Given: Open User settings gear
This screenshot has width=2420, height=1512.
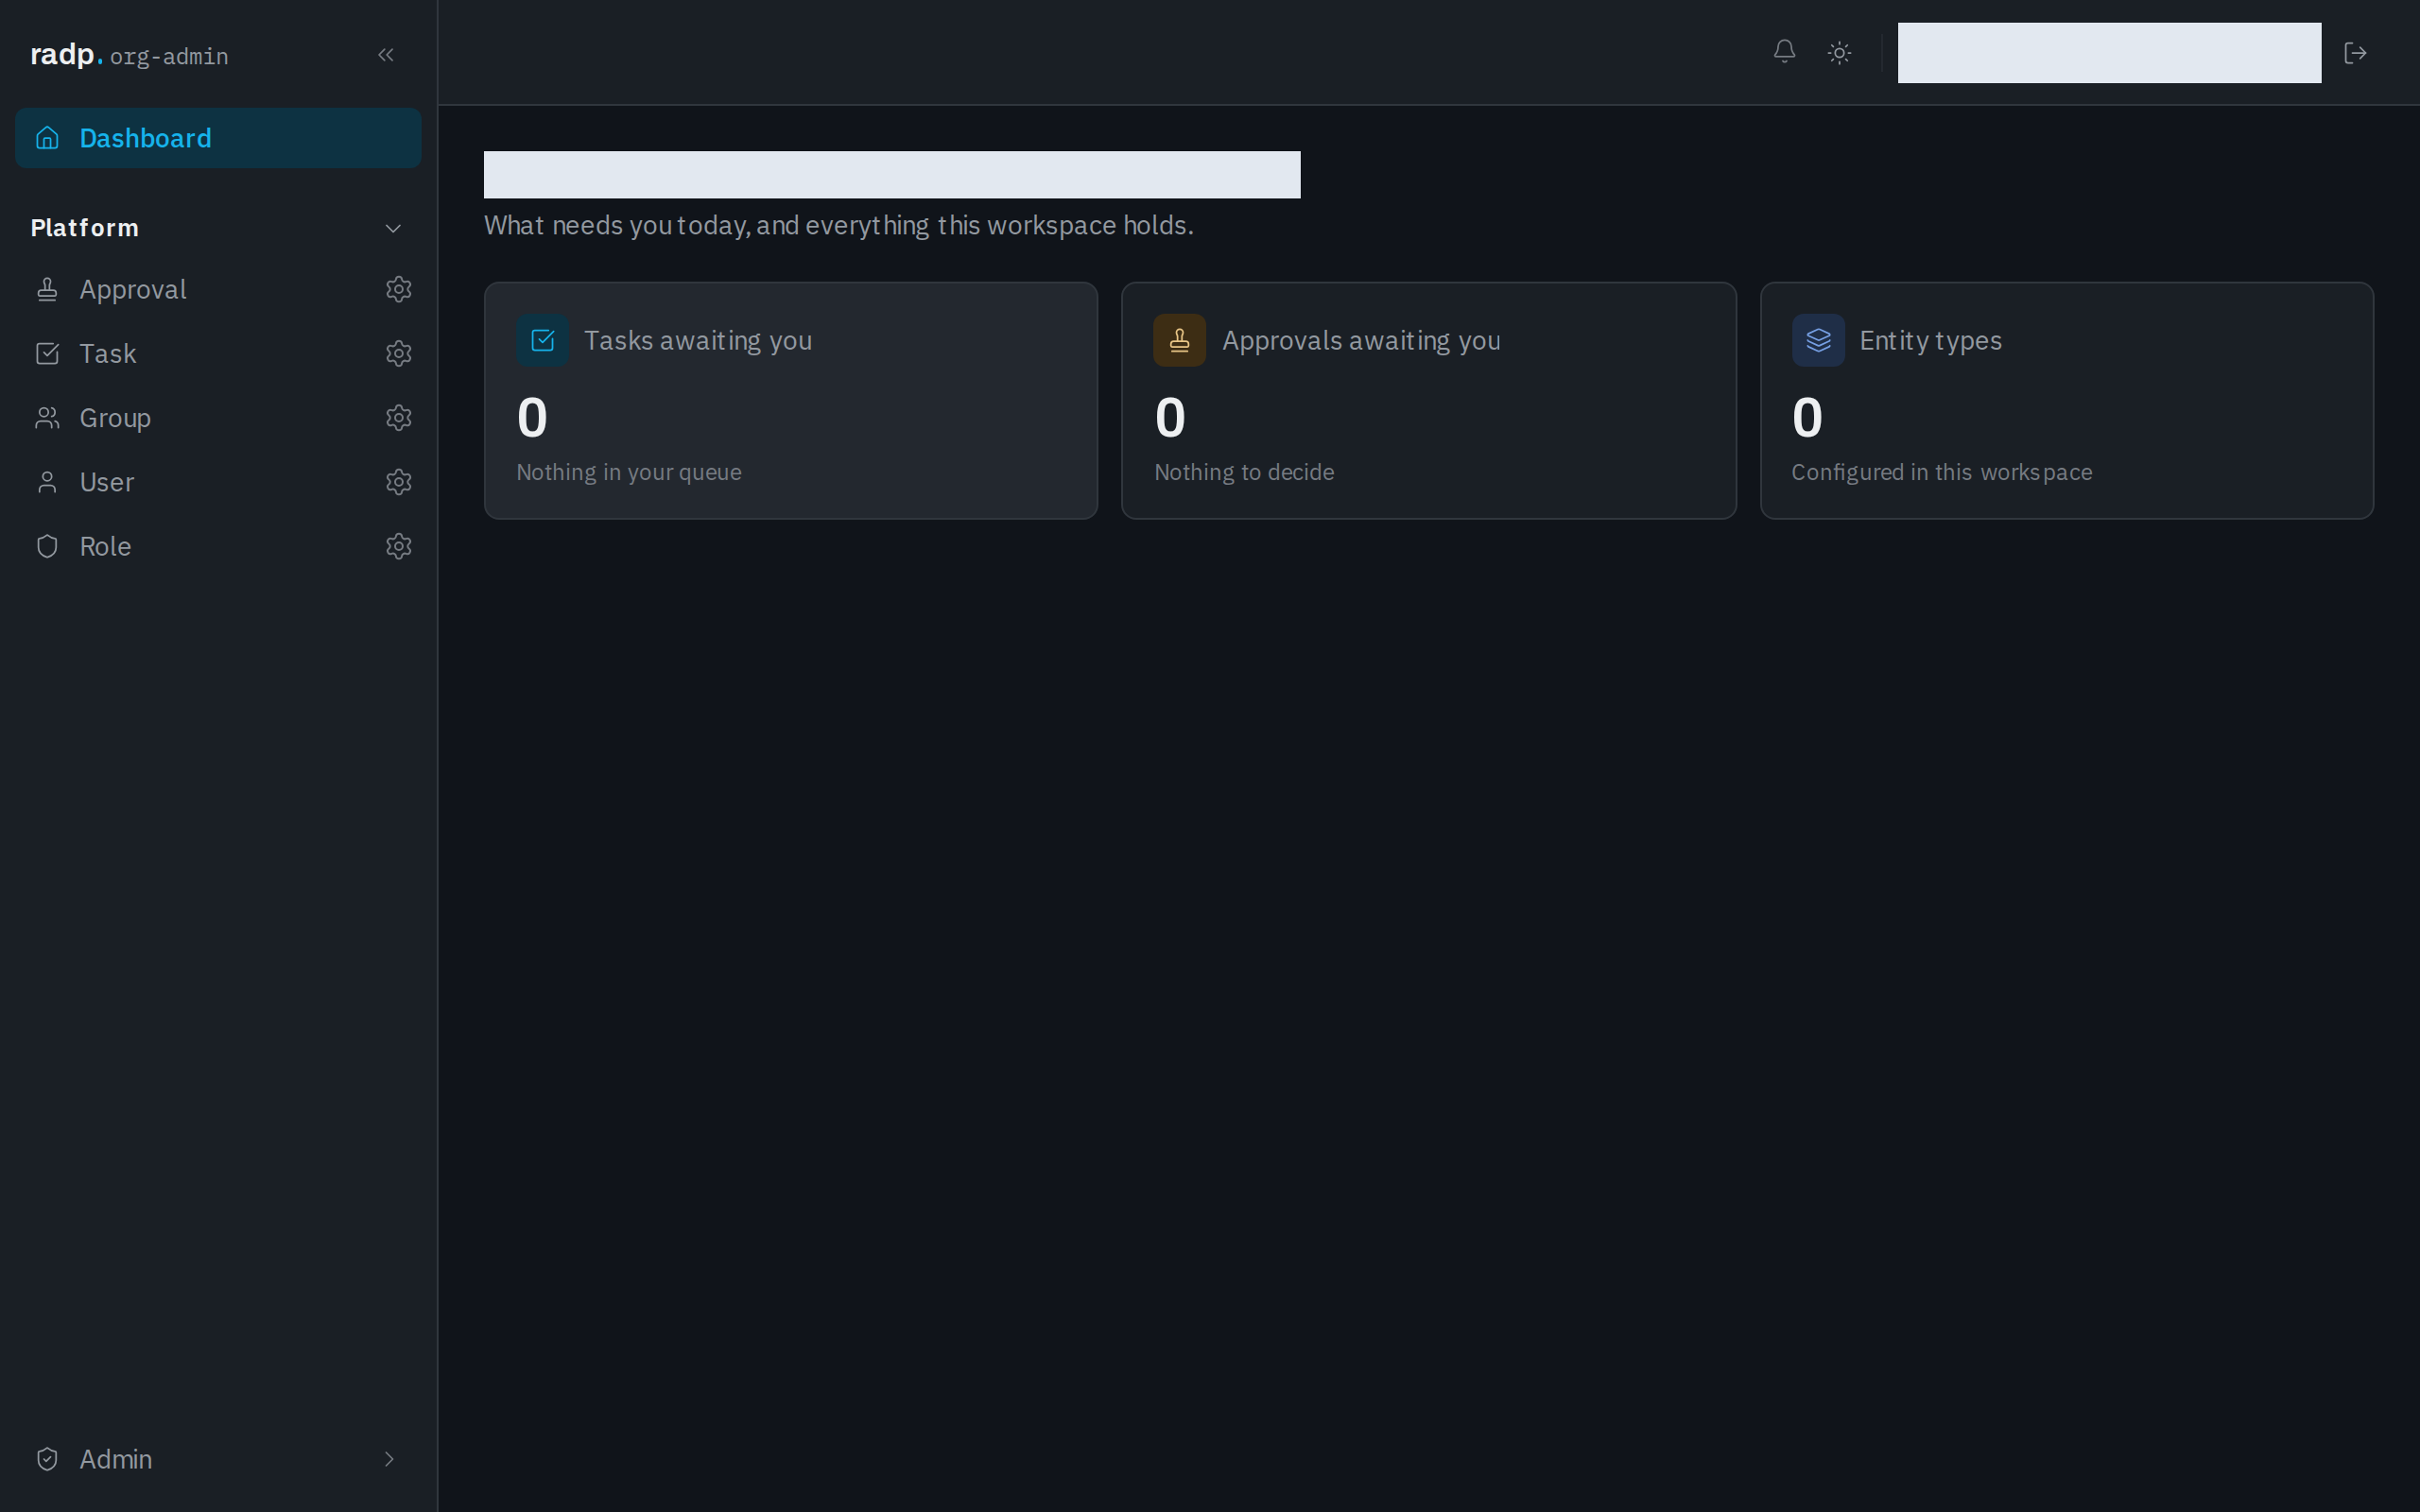Looking at the screenshot, I should (x=399, y=482).
